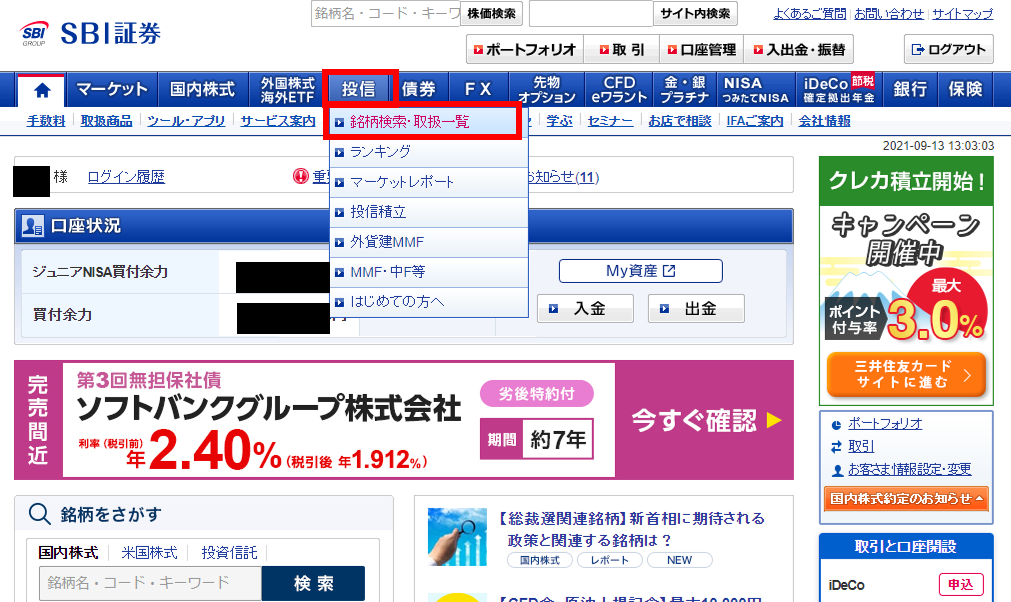Open the 先物オプション tab
The image size is (1011, 602).
[547, 90]
